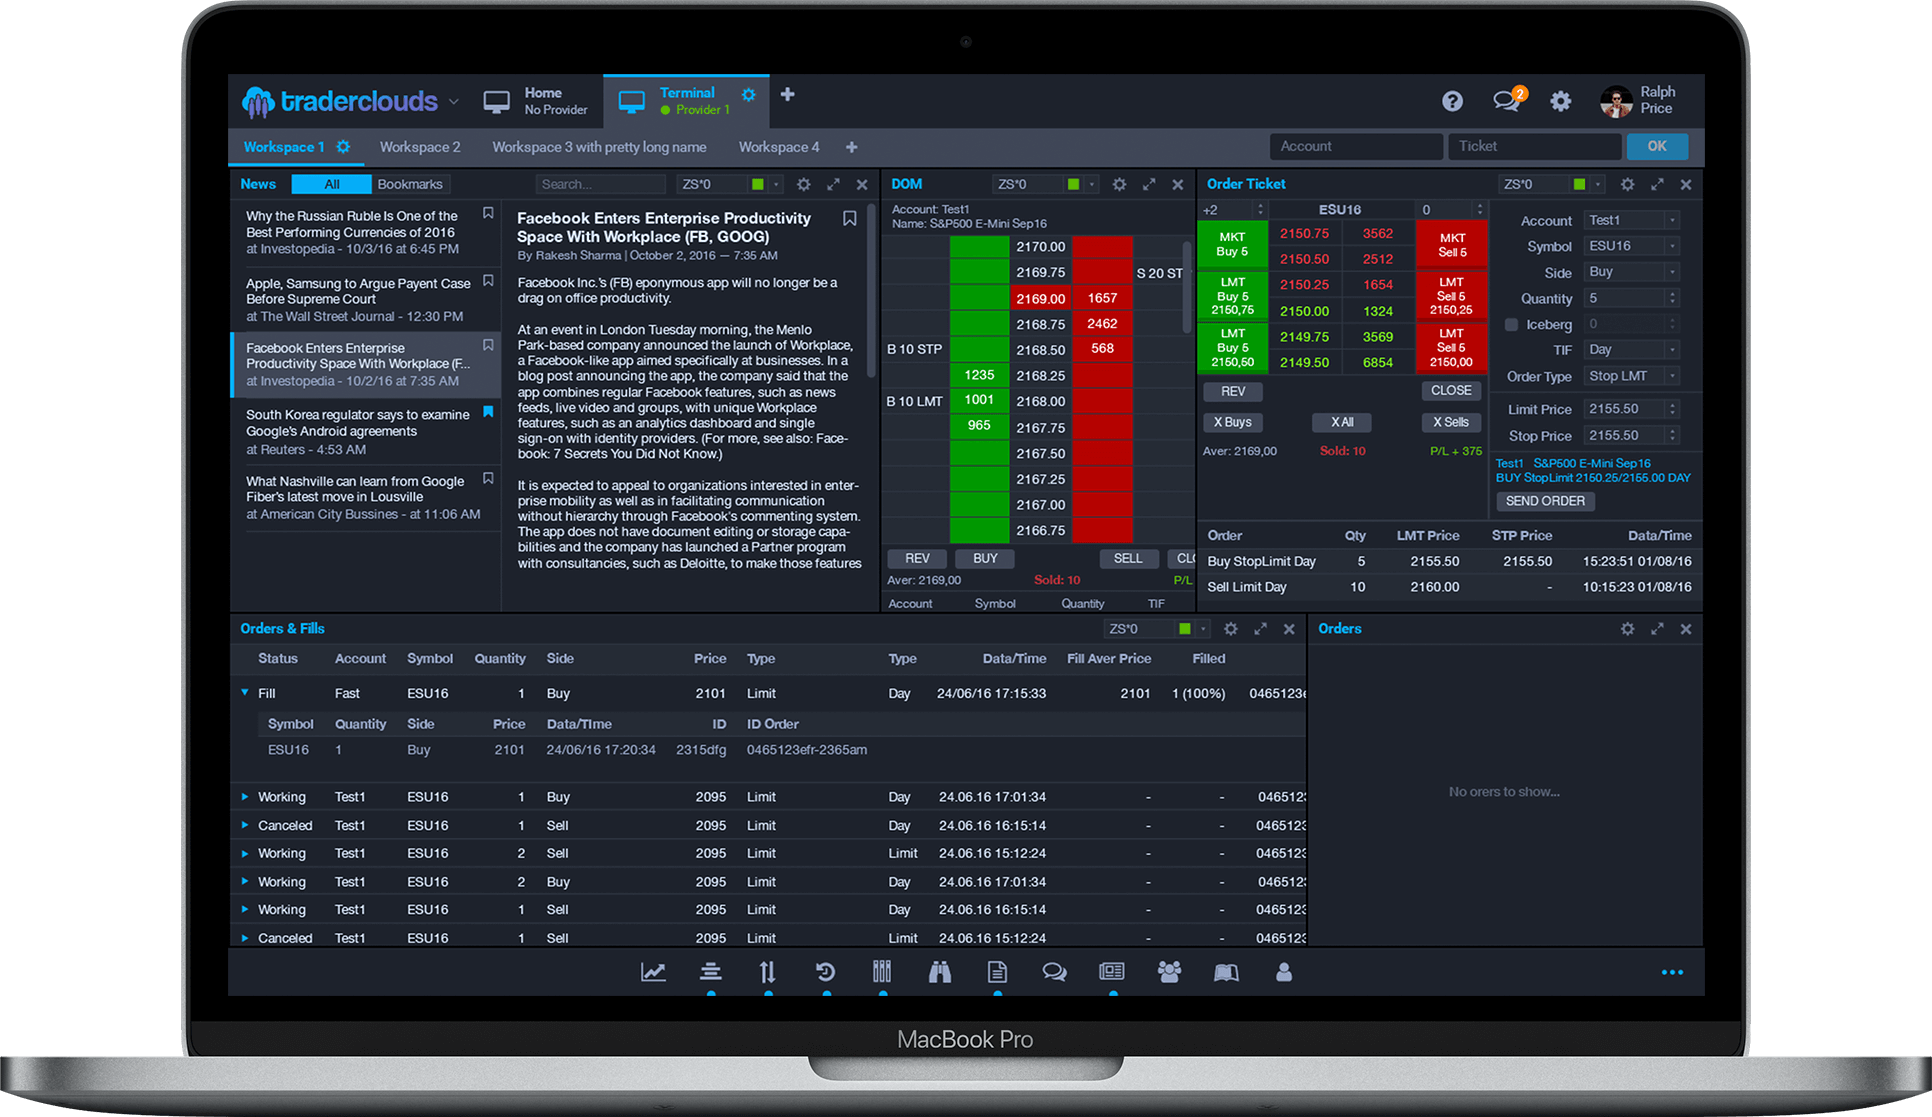
Task: Click the three-columns icon in bottom toolbar
Action: coord(882,972)
